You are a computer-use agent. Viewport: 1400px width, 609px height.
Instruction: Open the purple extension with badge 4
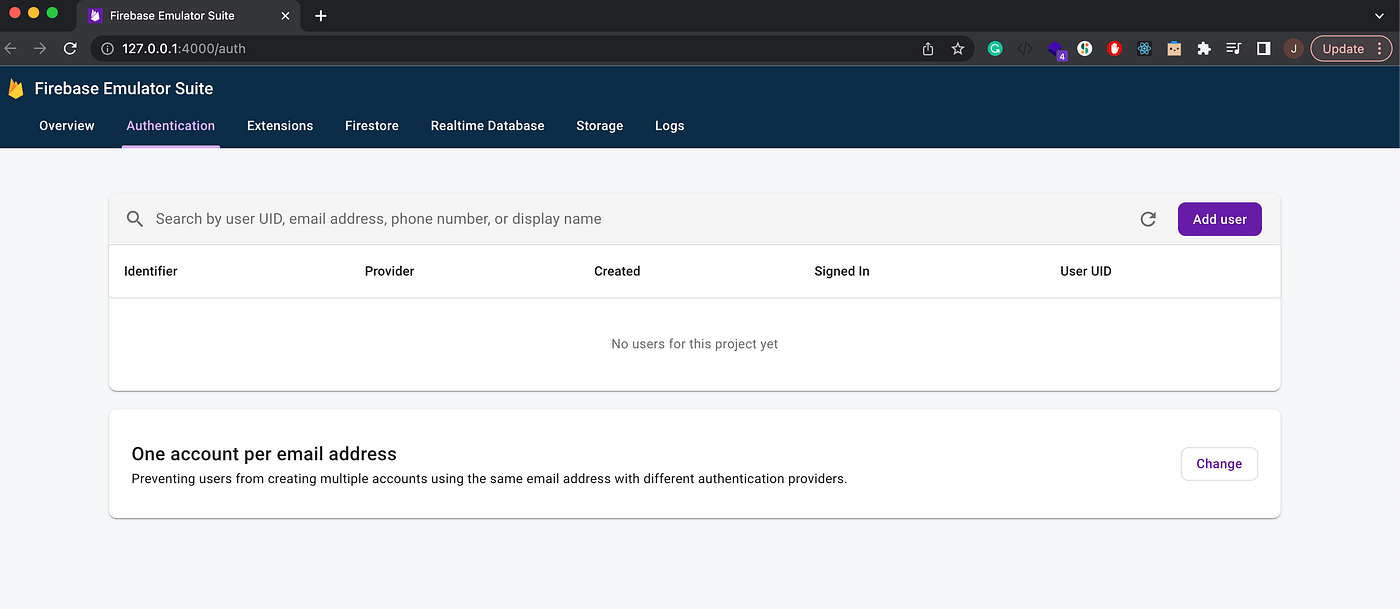tap(1056, 49)
